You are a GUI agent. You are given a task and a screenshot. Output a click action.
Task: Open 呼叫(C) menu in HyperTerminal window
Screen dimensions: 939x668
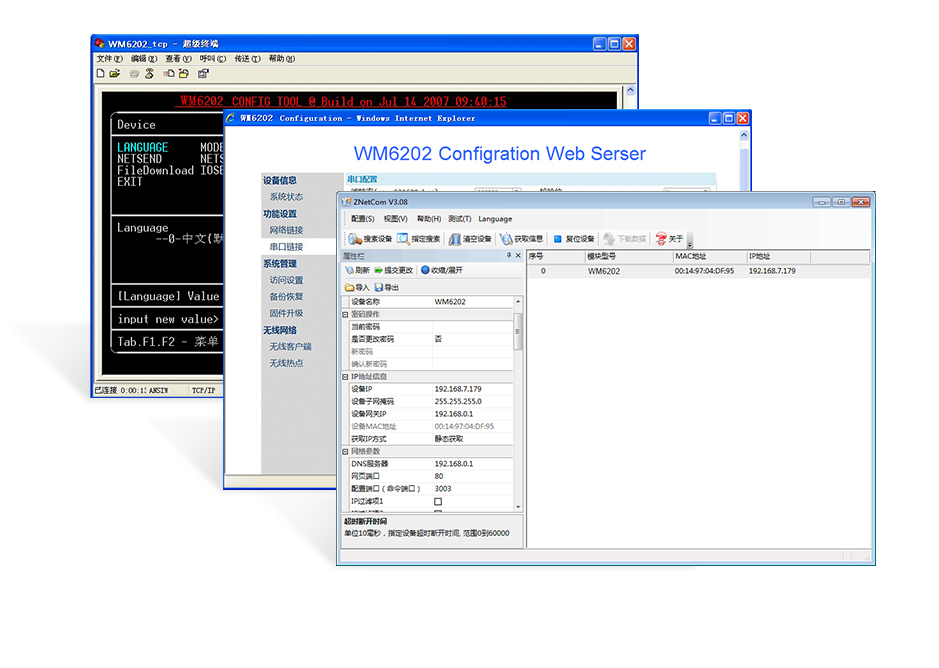point(213,59)
